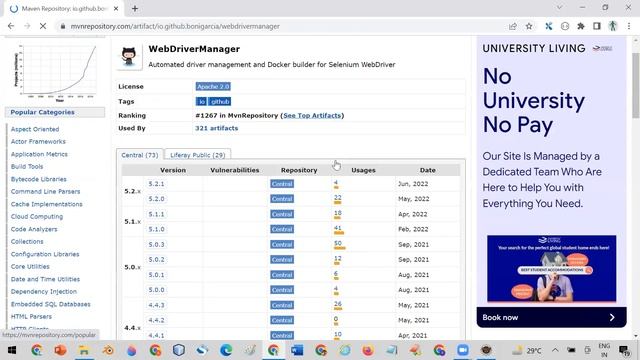Click the WebDriverManager GitHub logo image
This screenshot has width=640, height=360.
tap(129, 56)
